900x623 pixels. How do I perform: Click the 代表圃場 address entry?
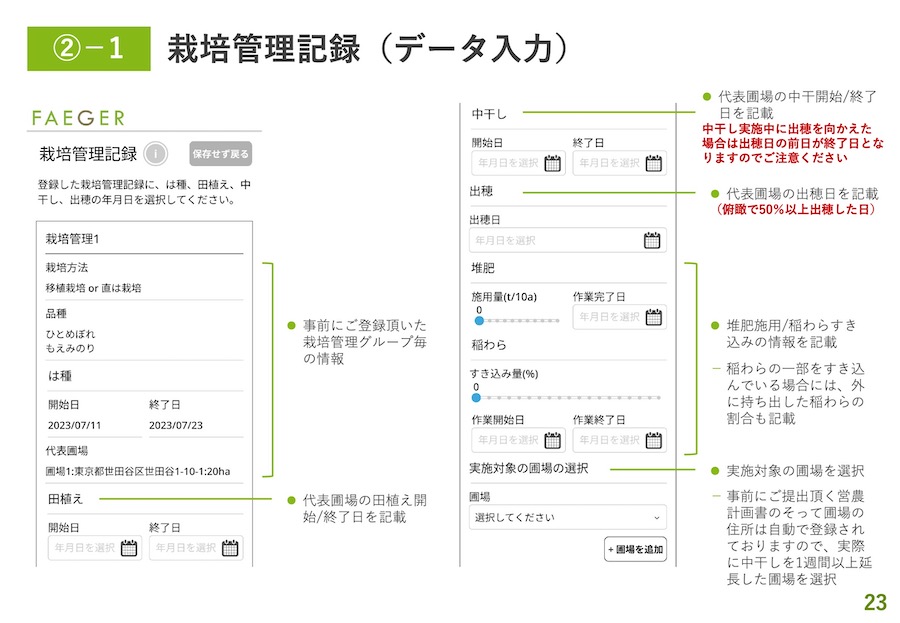pos(138,471)
